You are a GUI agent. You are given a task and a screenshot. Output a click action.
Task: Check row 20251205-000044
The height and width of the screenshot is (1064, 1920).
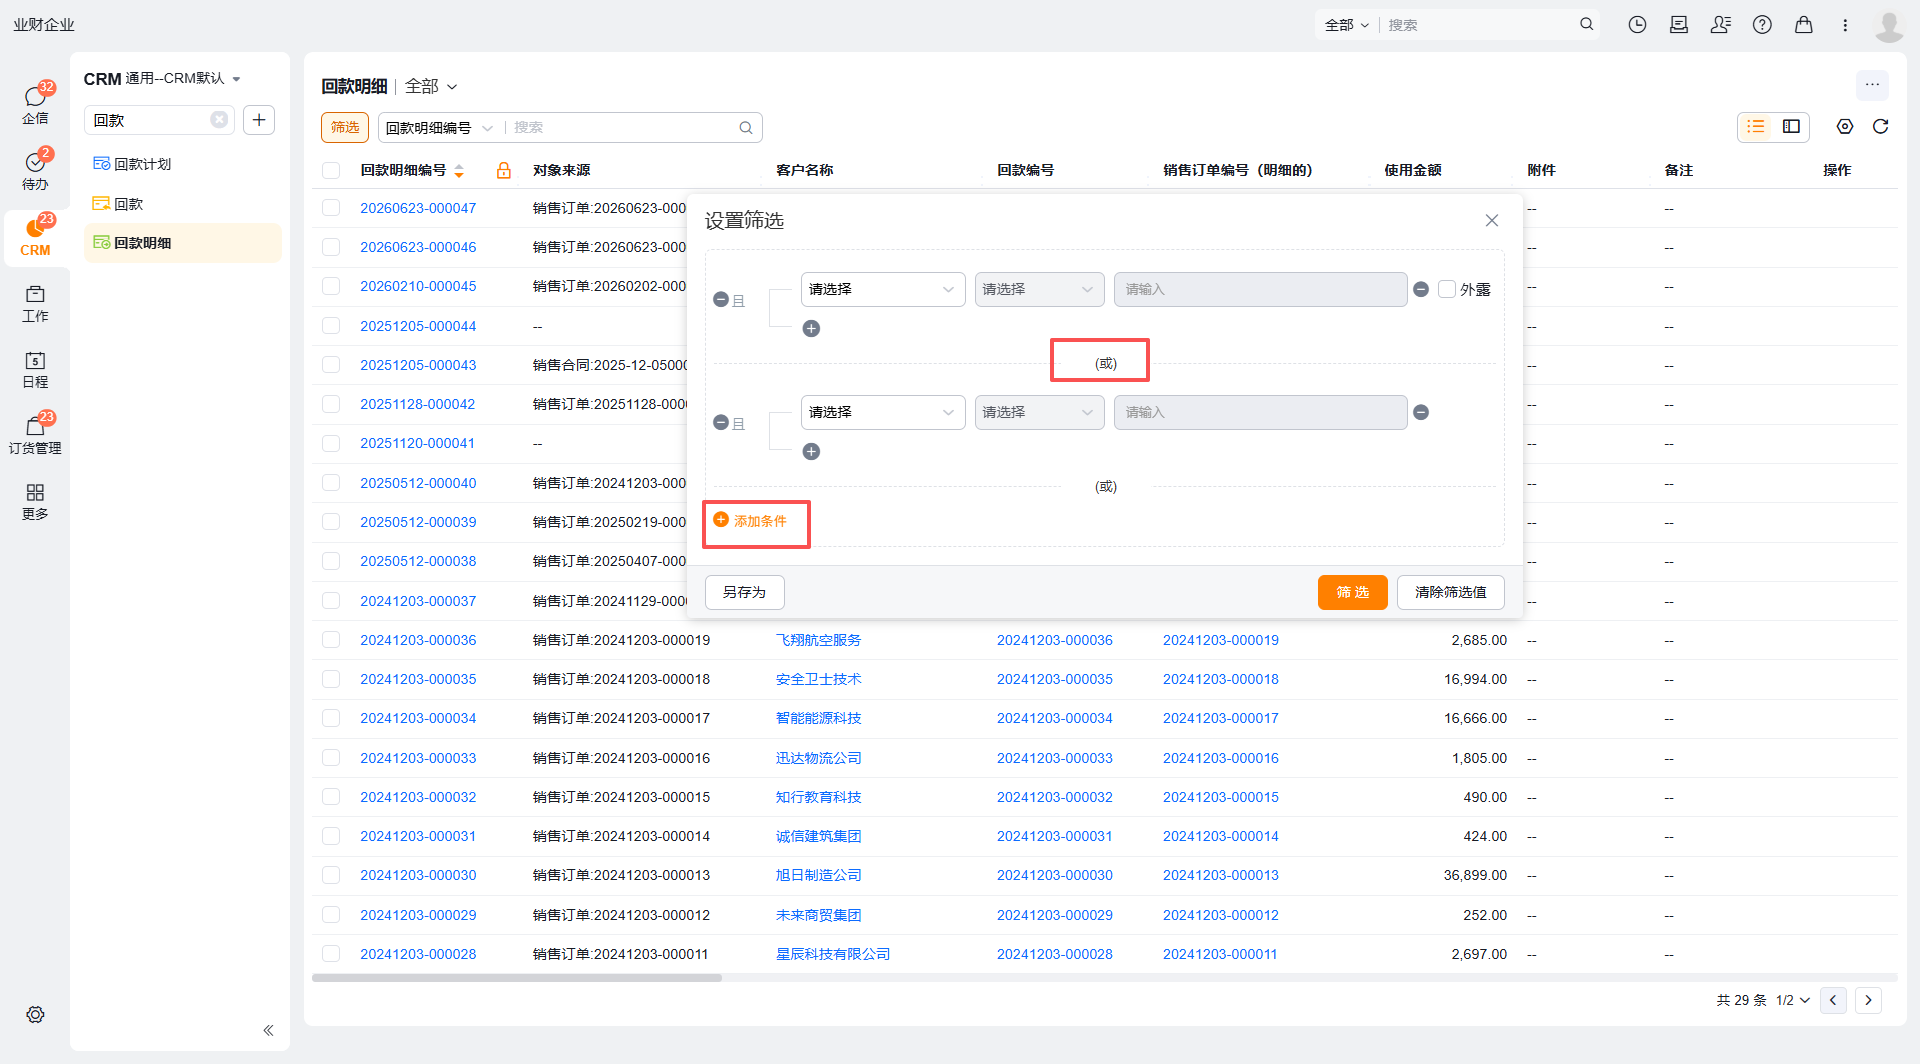click(331, 326)
